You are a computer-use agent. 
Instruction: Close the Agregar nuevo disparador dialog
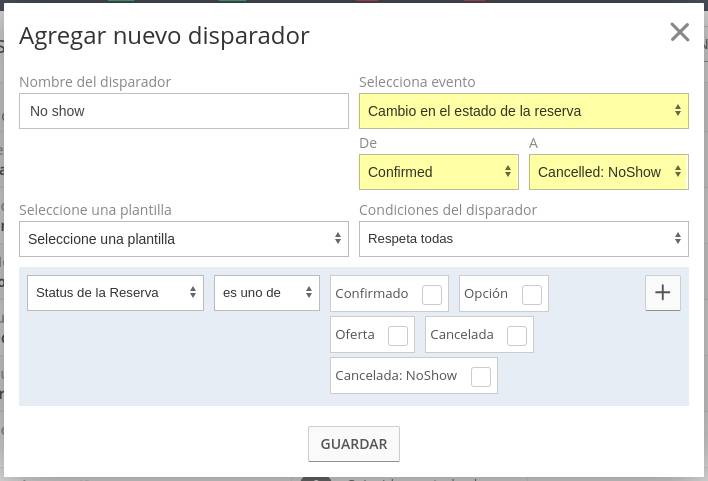[x=680, y=33]
